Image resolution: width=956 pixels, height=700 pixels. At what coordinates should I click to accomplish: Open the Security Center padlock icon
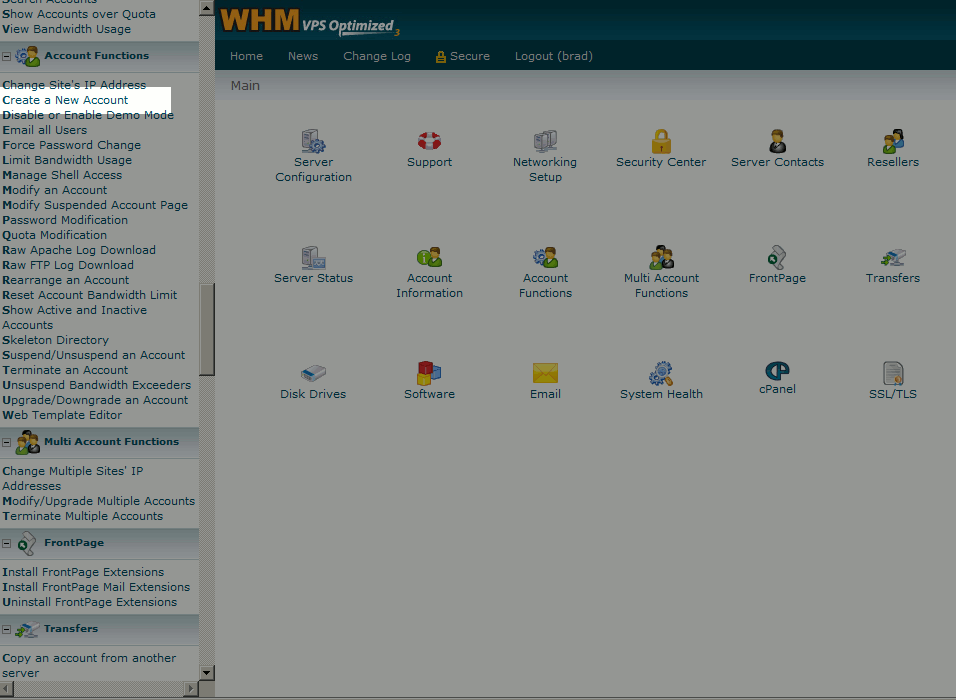coord(661,141)
